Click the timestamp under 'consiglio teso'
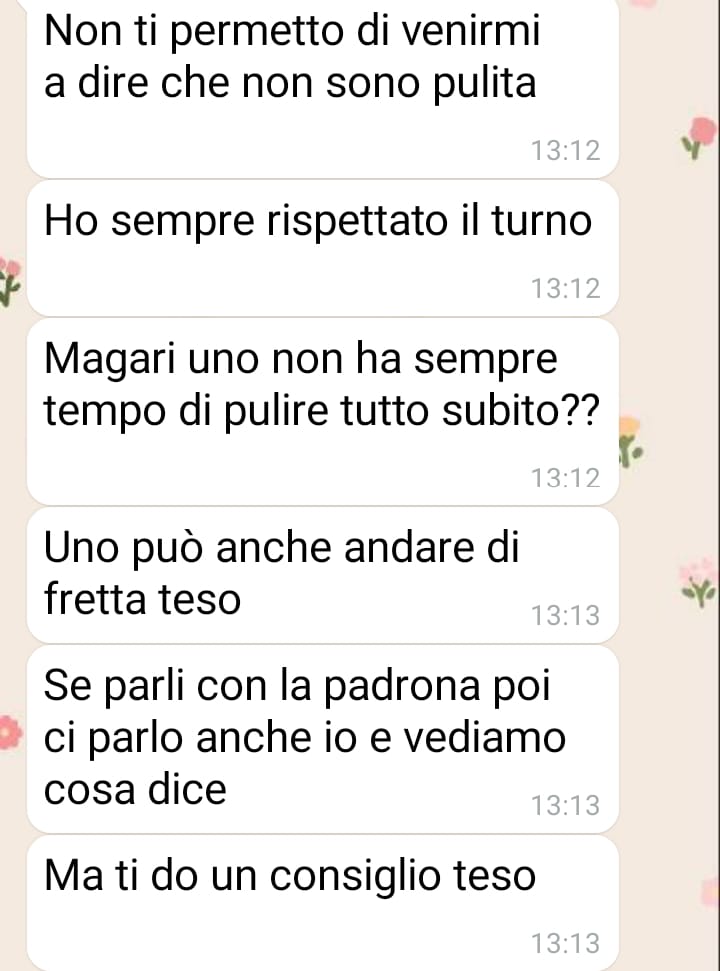720x971 pixels. pos(566,944)
